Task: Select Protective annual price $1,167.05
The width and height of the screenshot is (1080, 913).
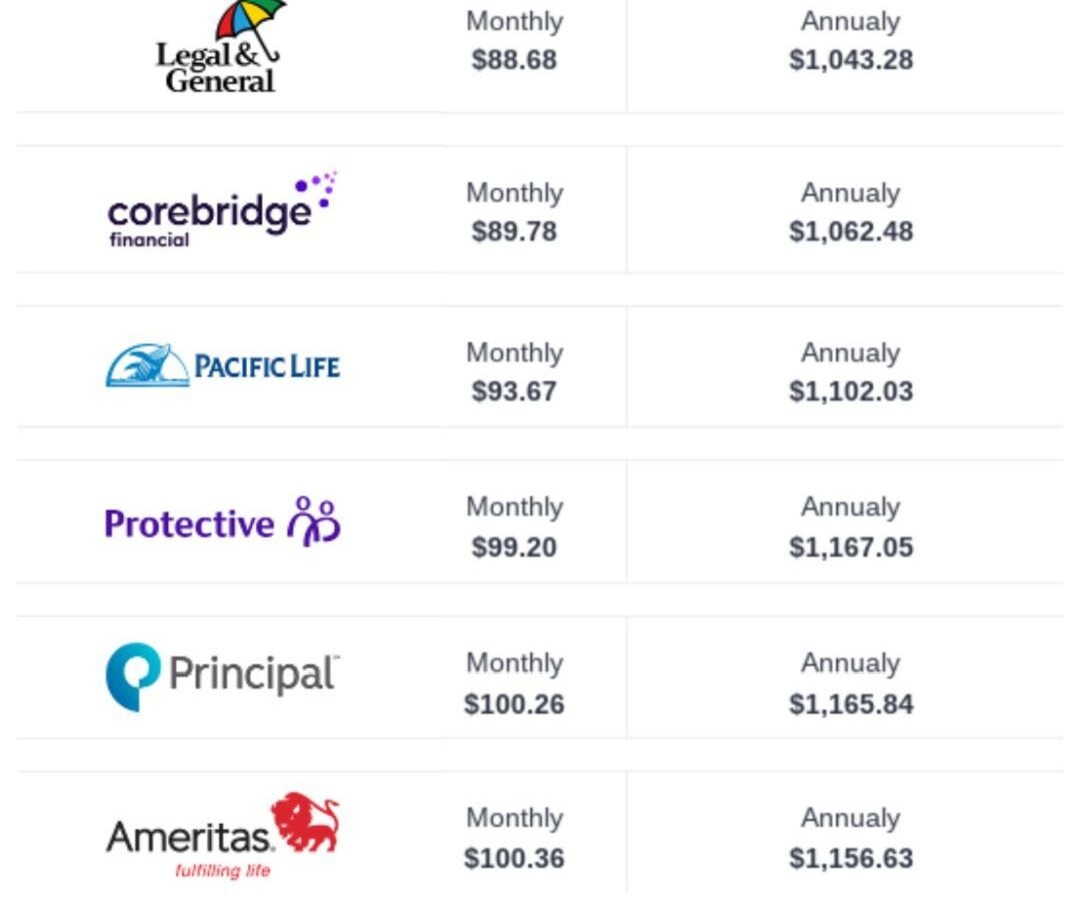Action: click(851, 547)
